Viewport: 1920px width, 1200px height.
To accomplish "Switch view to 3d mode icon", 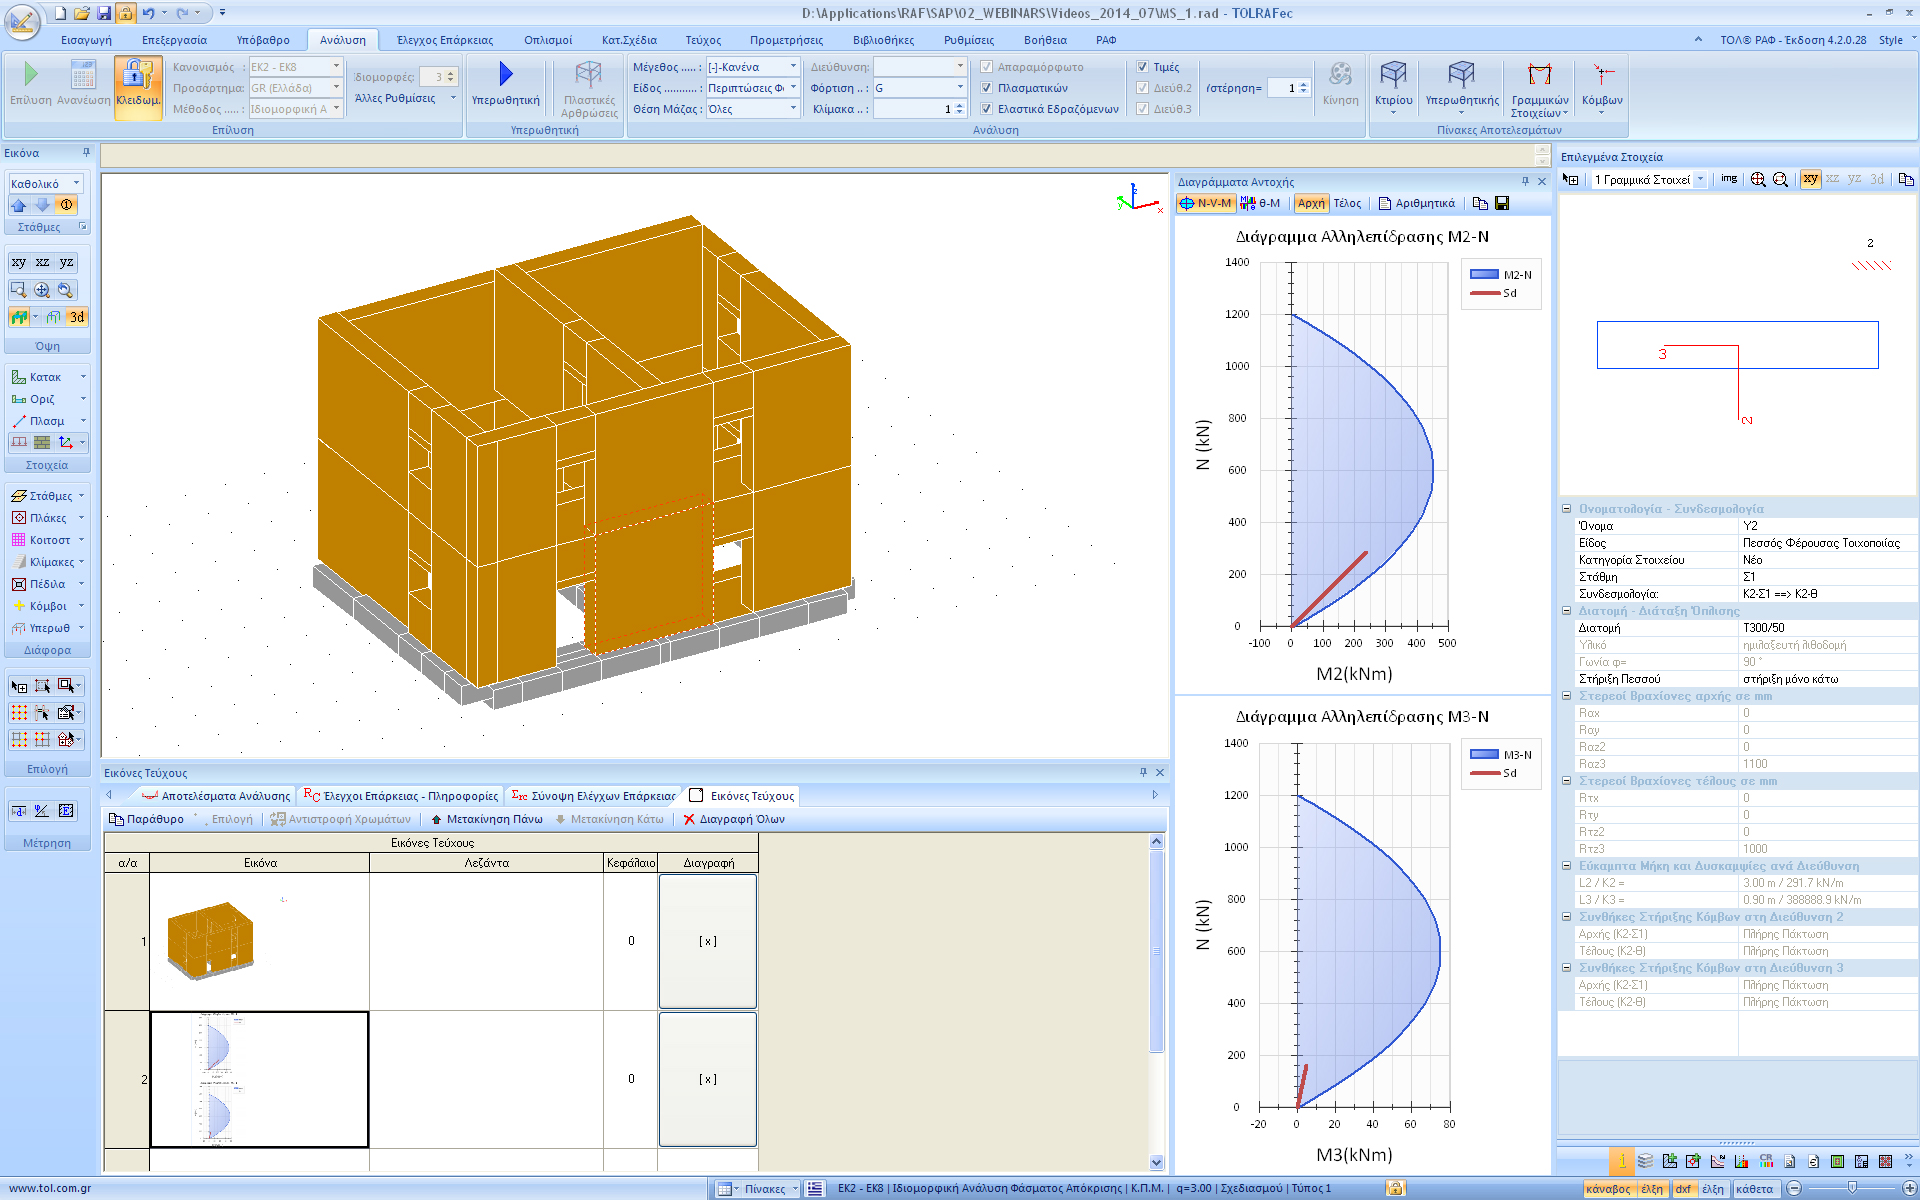I will tap(77, 317).
